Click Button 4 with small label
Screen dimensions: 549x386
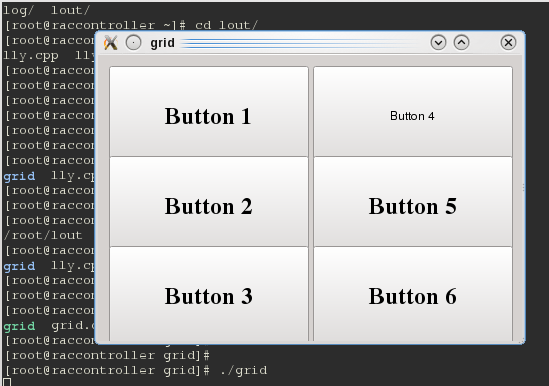pos(413,111)
